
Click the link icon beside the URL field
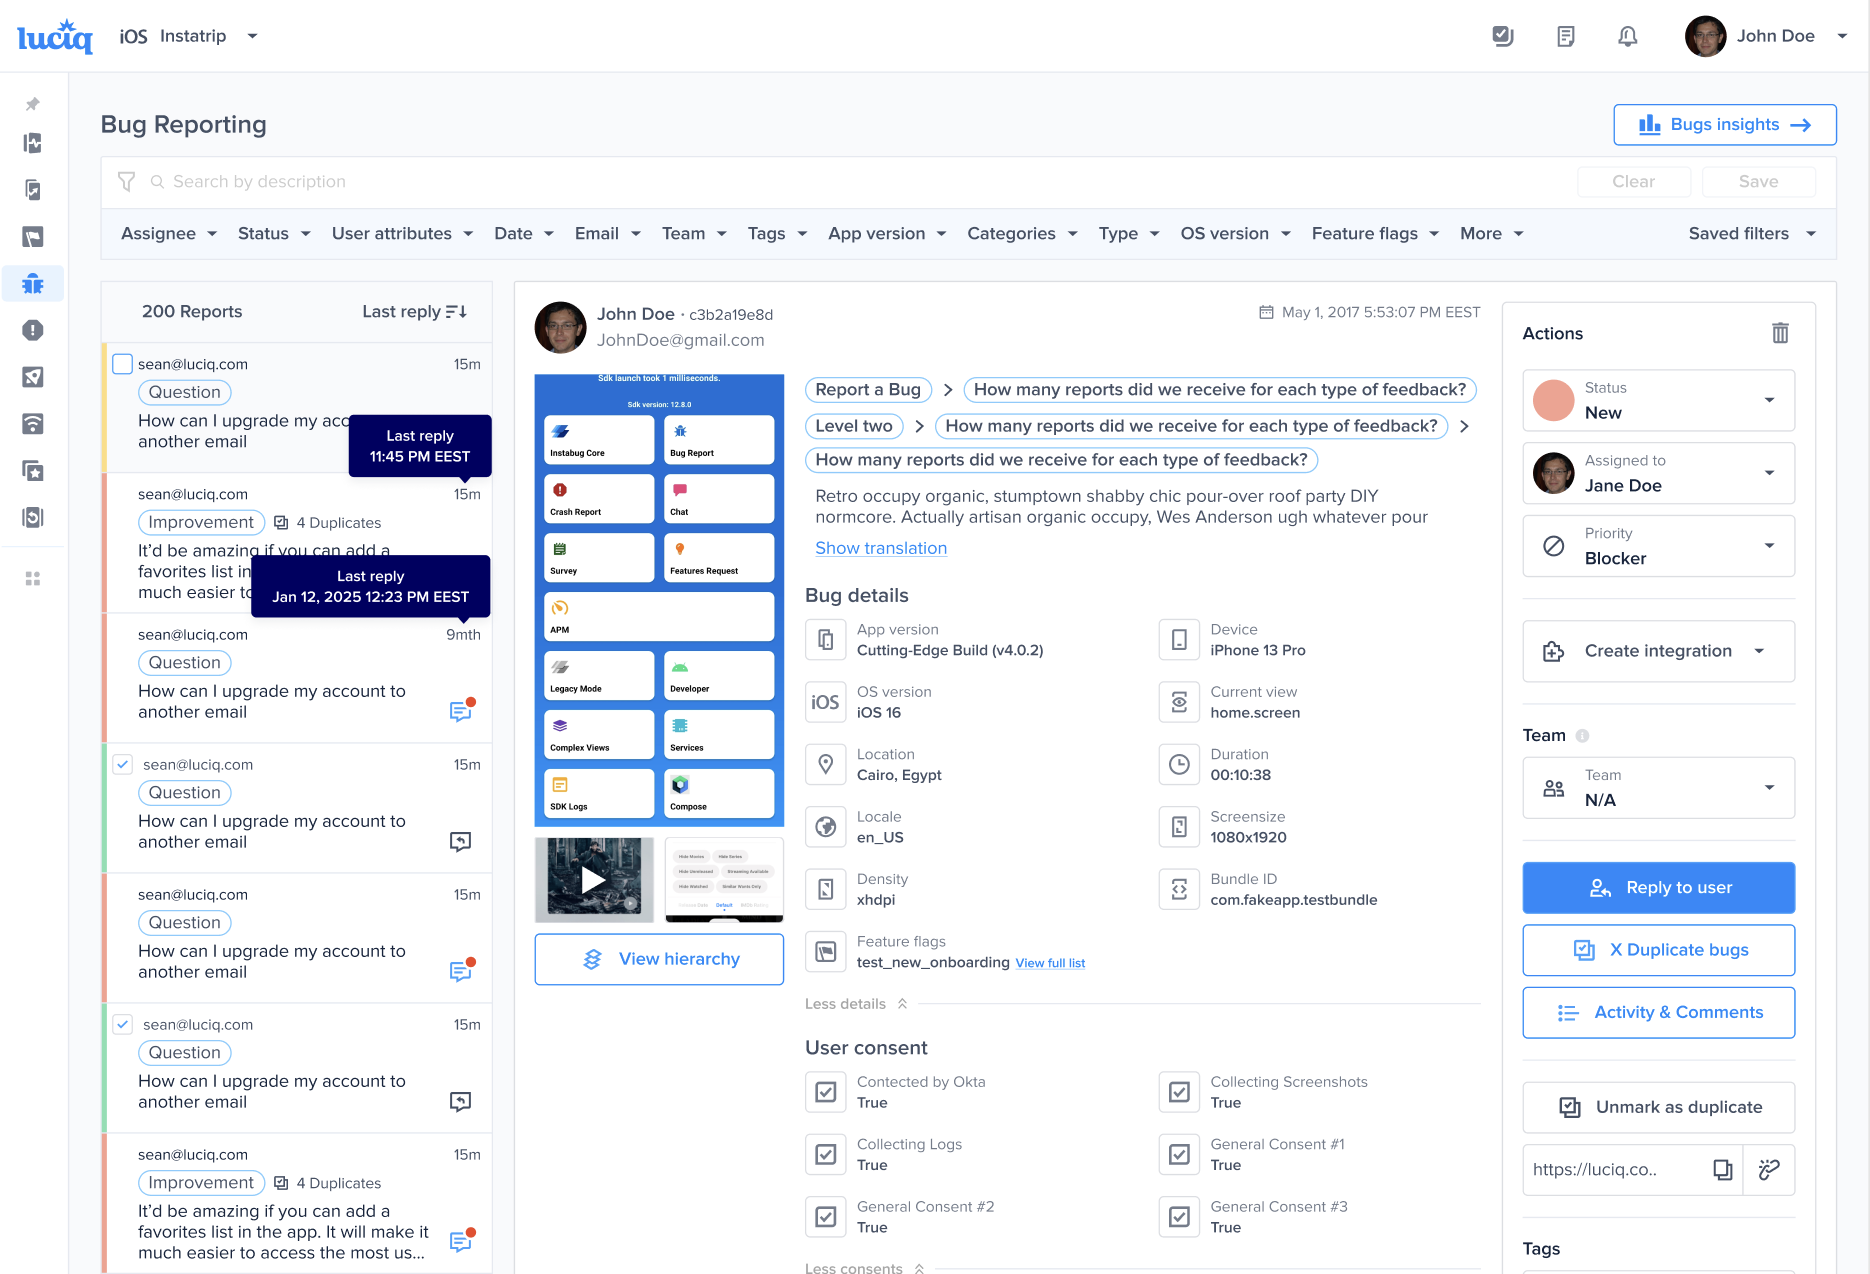(1769, 1170)
